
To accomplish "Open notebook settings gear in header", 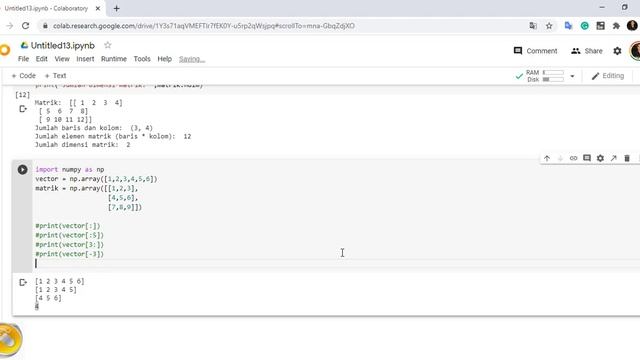I will pos(617,51).
